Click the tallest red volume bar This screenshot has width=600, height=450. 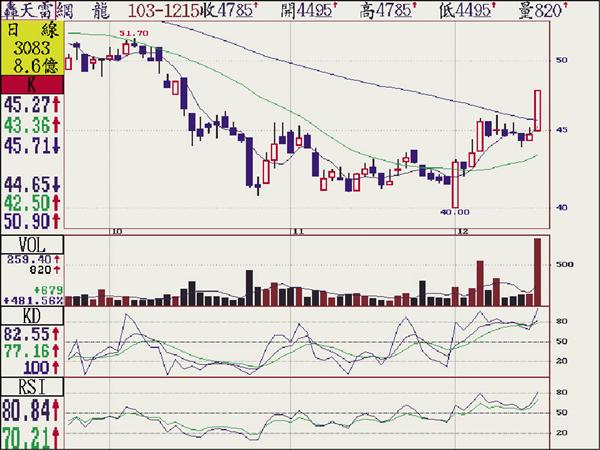pos(538,270)
